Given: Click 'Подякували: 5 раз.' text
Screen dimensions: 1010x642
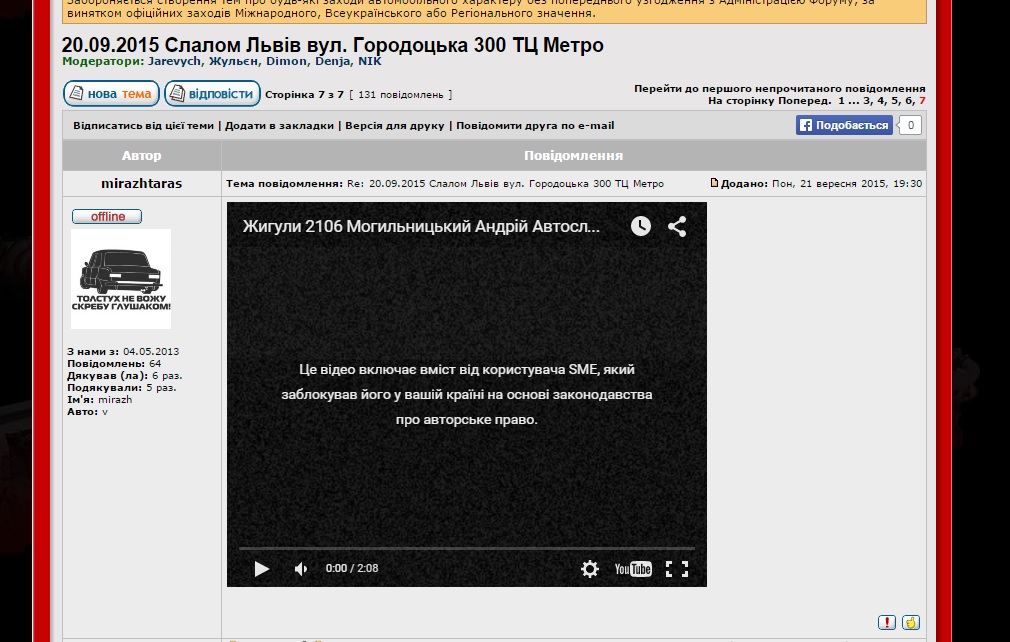Looking at the screenshot, I should (x=122, y=388).
